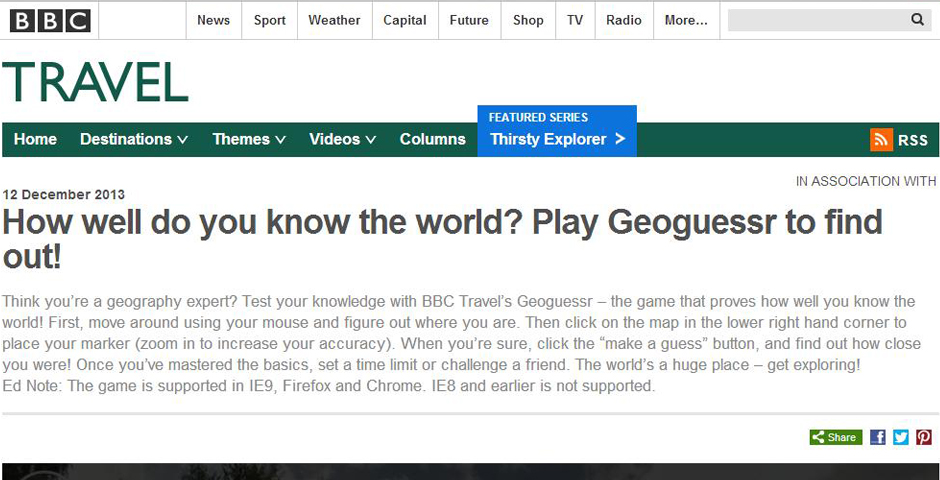Go to Travel Home

click(35, 139)
